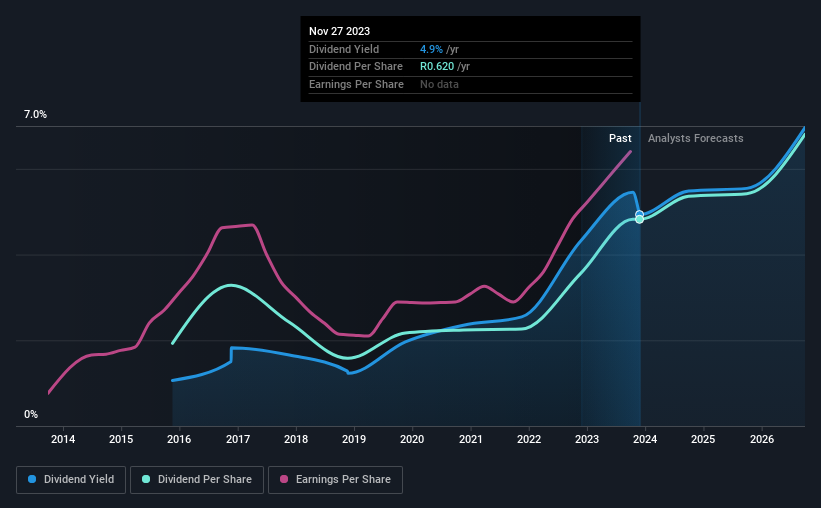The width and height of the screenshot is (821, 508).
Task: Click the Analysts Forecasts section label
Action: (695, 138)
